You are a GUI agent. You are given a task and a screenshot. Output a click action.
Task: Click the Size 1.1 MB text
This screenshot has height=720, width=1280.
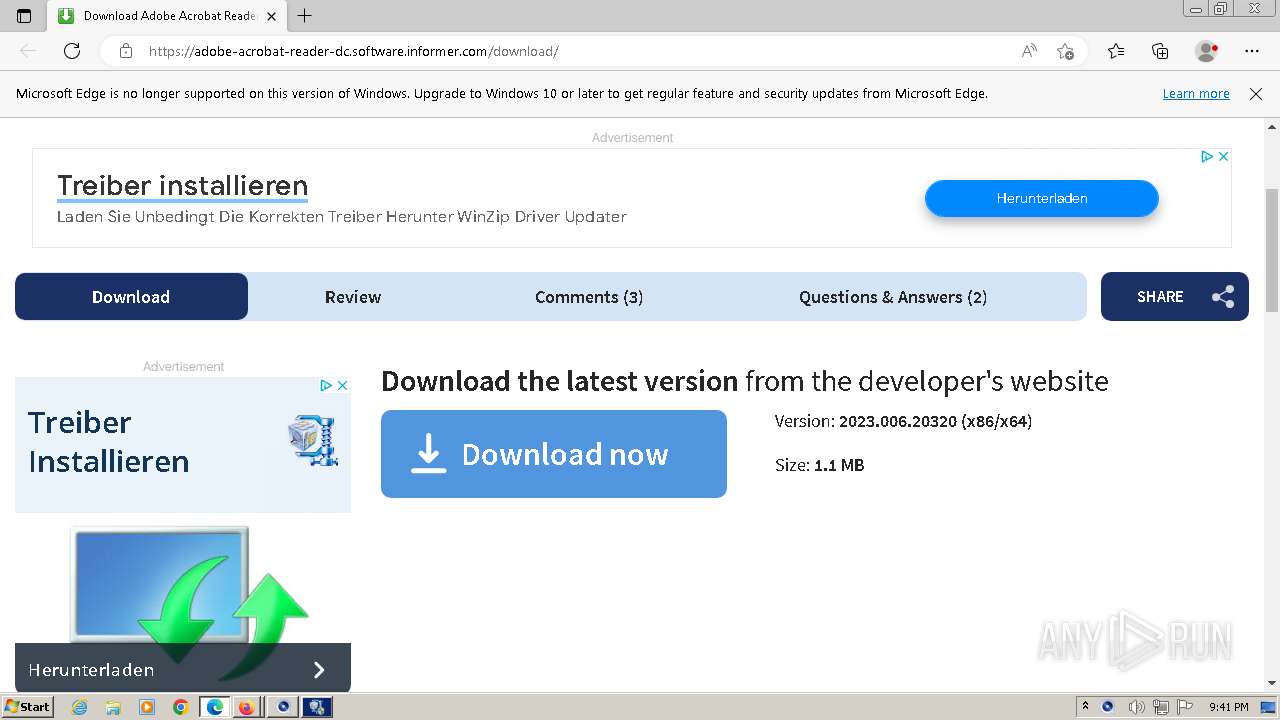tap(819, 465)
